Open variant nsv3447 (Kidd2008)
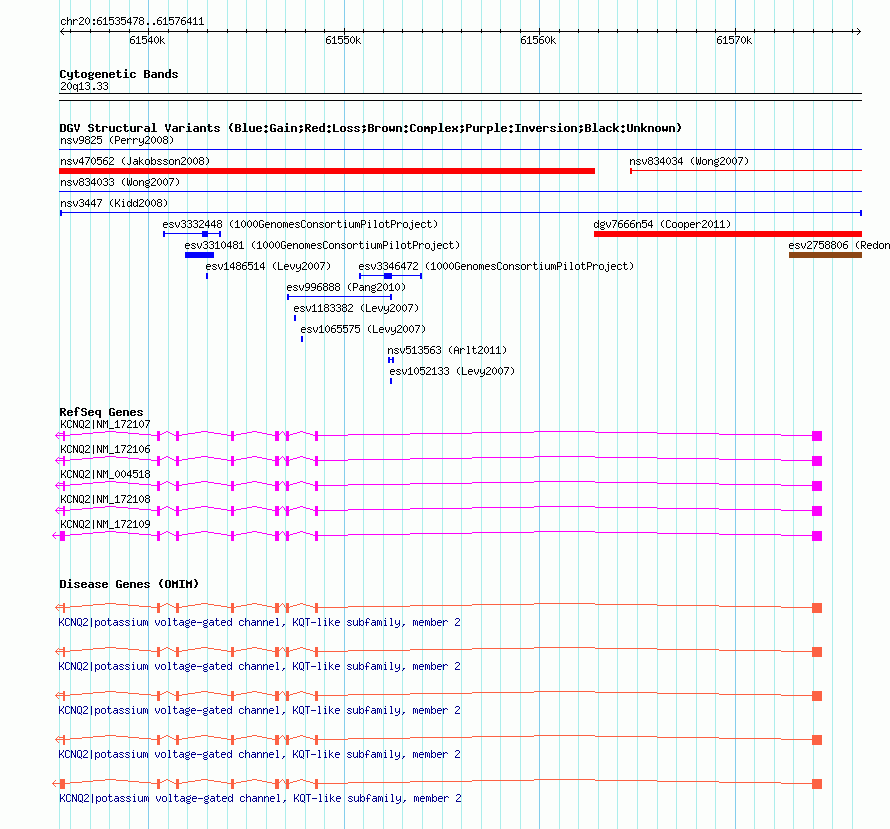890x829 pixels. (x=114, y=203)
